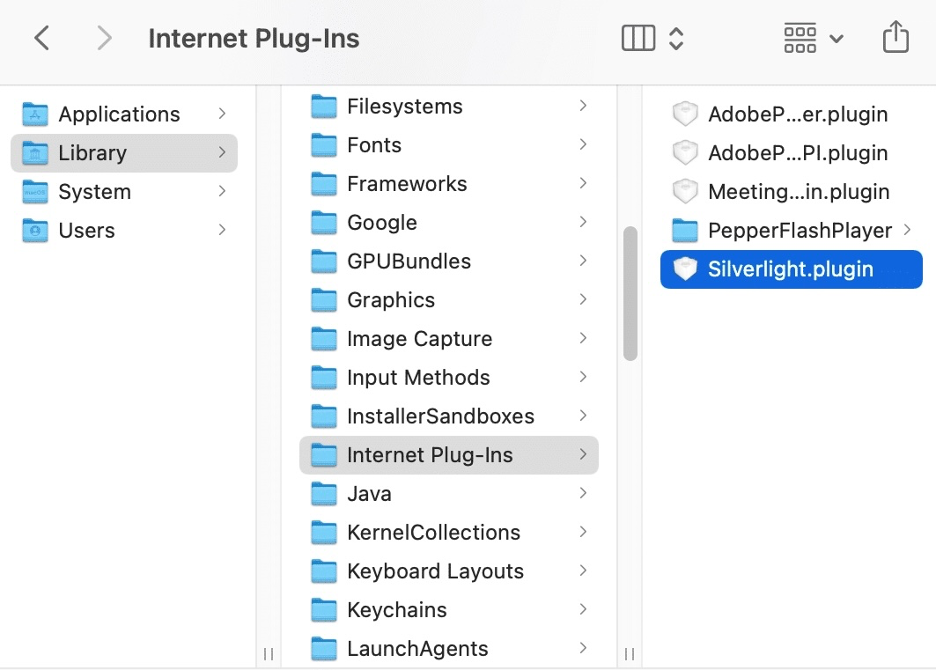Image resolution: width=936 pixels, height=670 pixels.
Task: Click the Frameworks folder icon
Action: coord(324,184)
